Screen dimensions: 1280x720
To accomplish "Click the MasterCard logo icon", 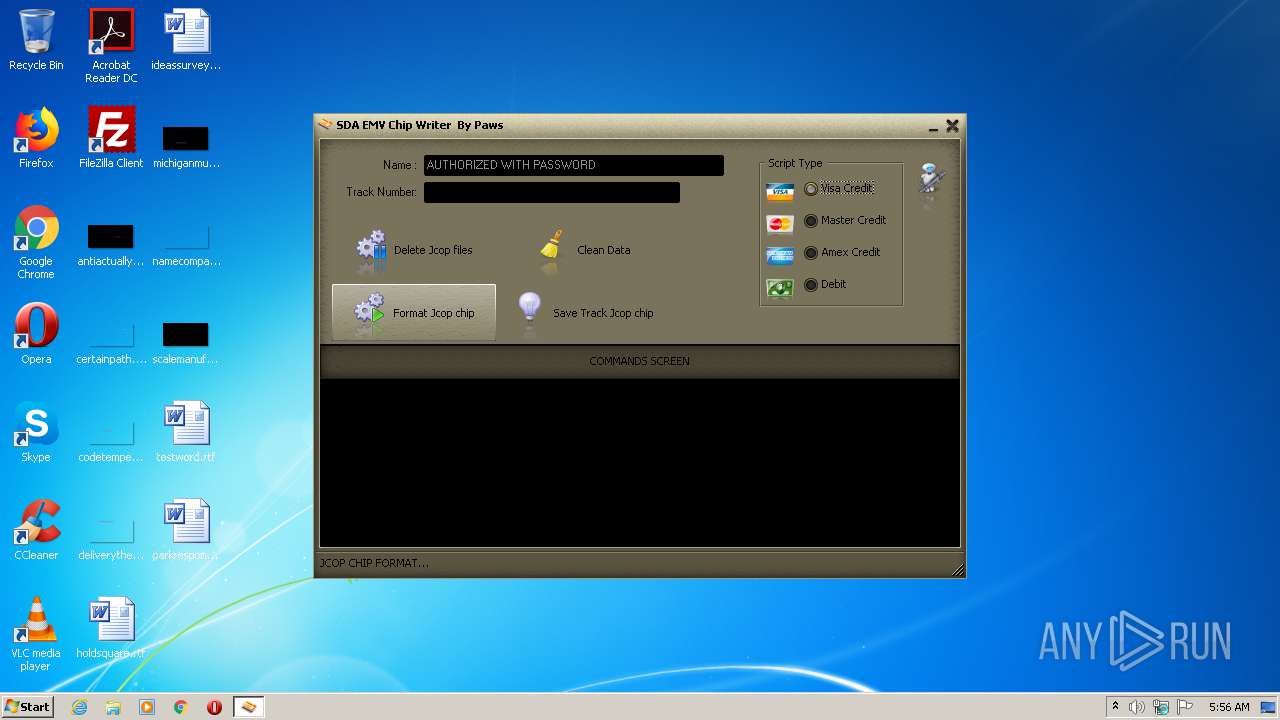I will pyautogui.click(x=780, y=223).
